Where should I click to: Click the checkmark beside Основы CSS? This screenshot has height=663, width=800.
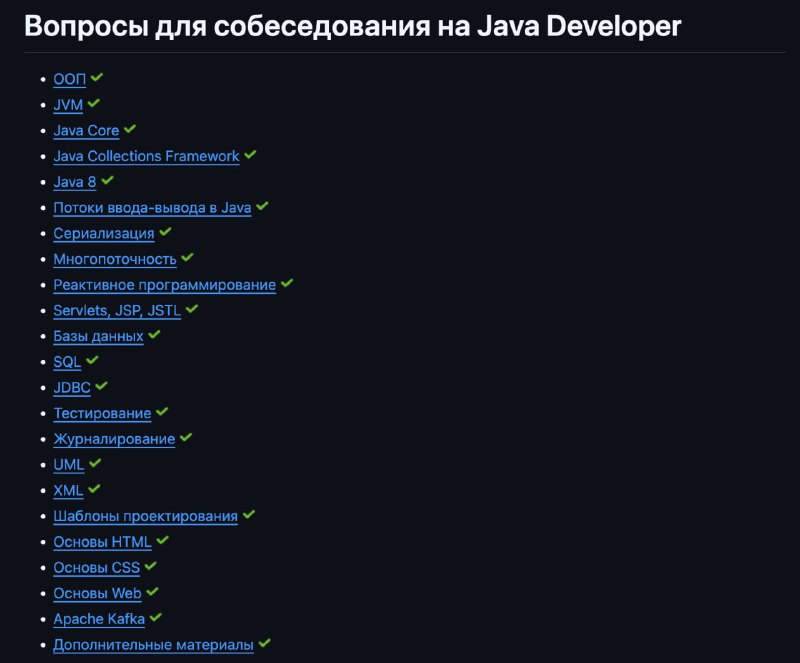[x=151, y=566]
